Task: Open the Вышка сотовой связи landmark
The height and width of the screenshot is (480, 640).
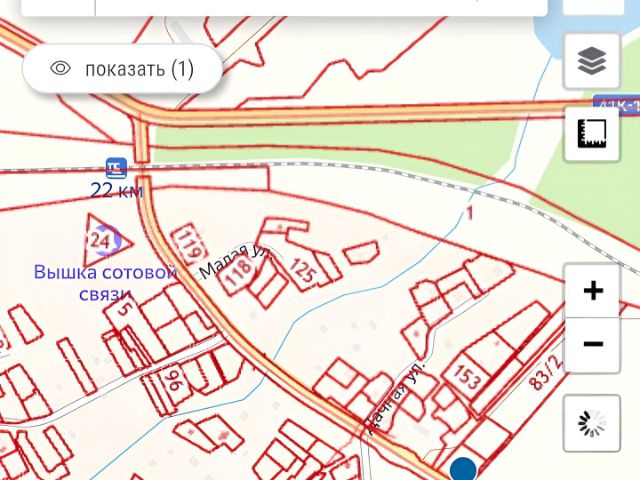Action: point(105,282)
